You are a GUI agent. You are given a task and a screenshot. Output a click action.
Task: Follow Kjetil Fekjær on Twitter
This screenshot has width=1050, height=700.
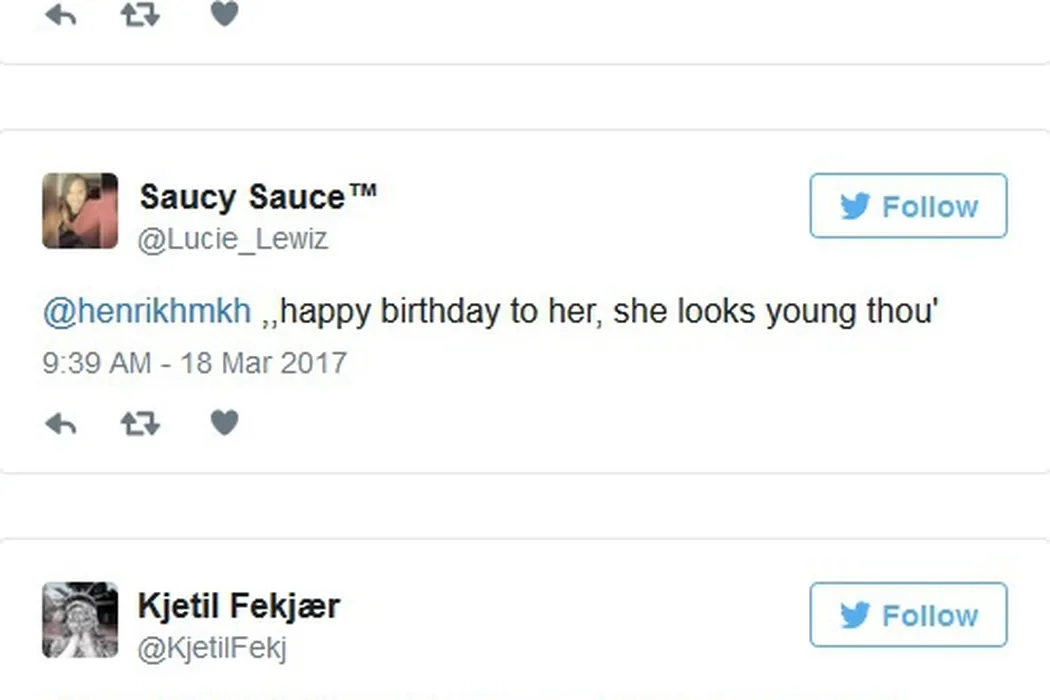908,615
